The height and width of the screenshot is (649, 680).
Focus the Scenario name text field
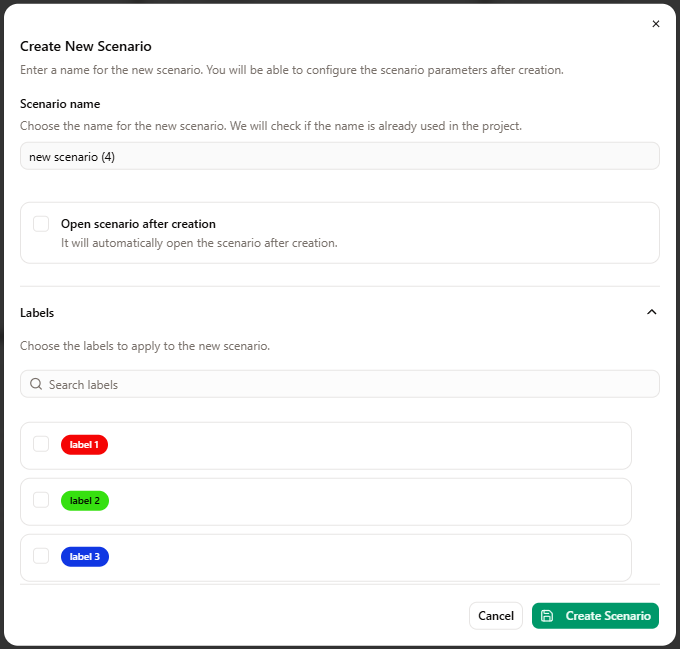tap(340, 156)
